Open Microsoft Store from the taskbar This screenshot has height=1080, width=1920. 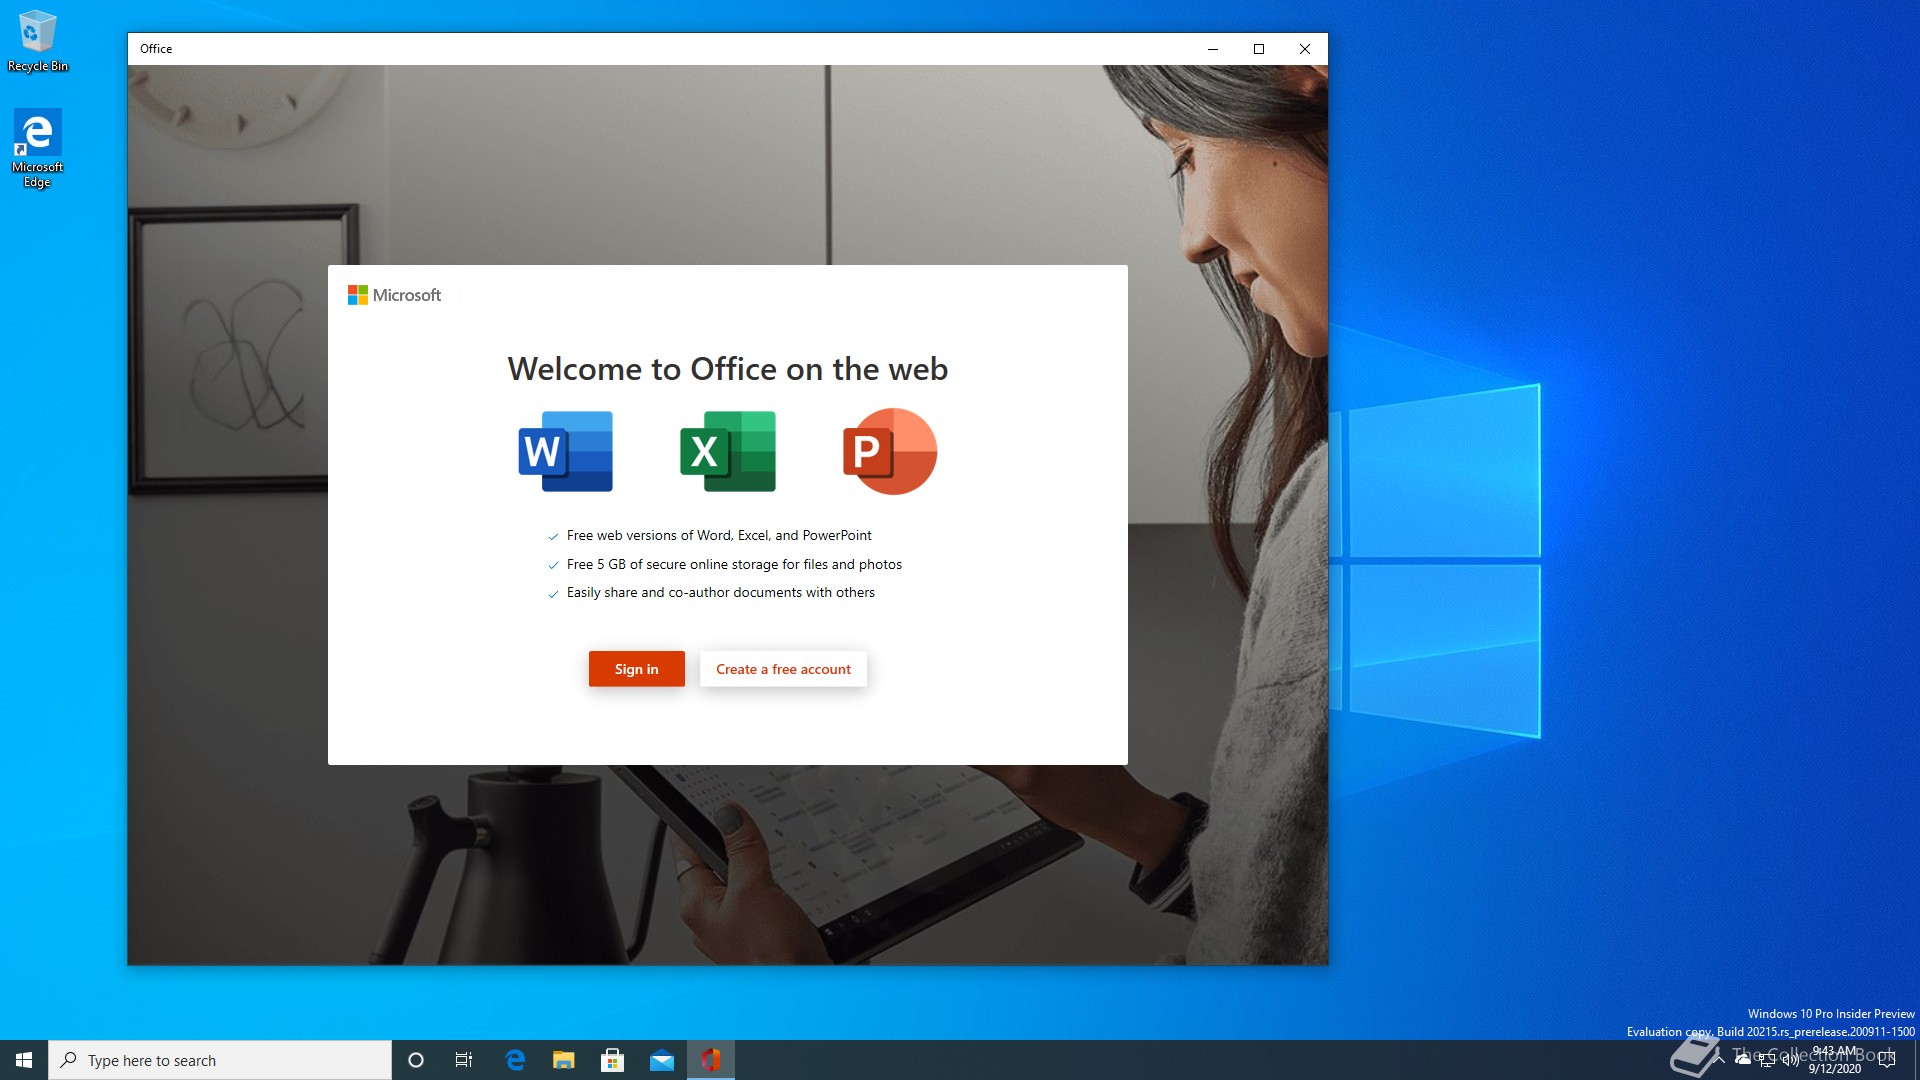[x=612, y=1060]
